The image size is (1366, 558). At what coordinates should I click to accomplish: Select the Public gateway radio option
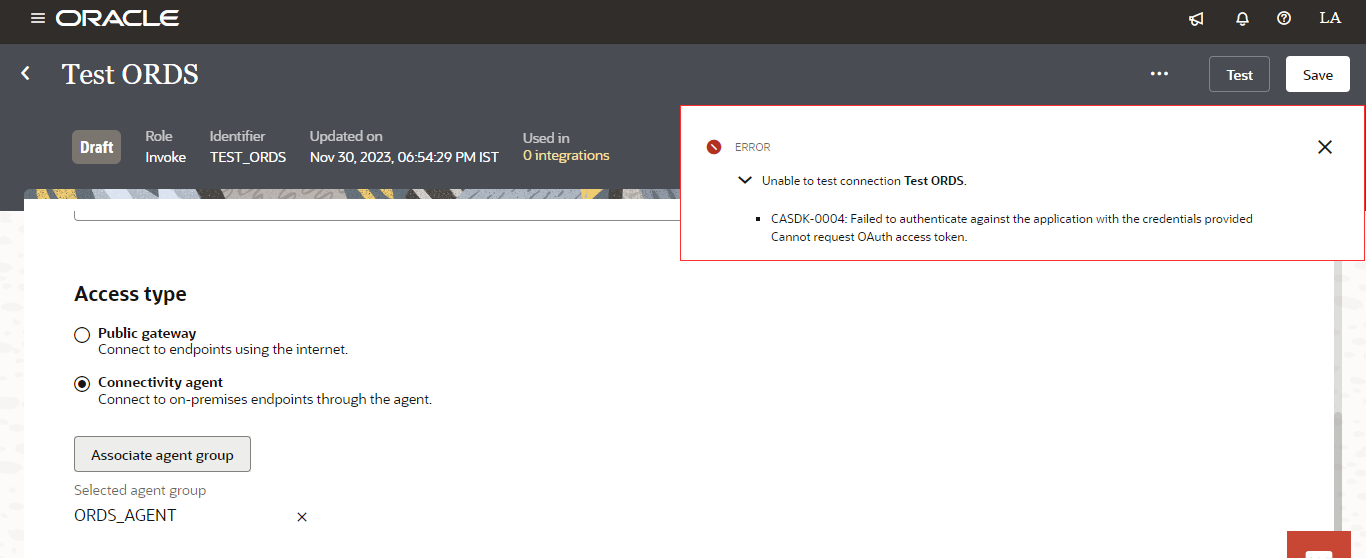(x=83, y=334)
